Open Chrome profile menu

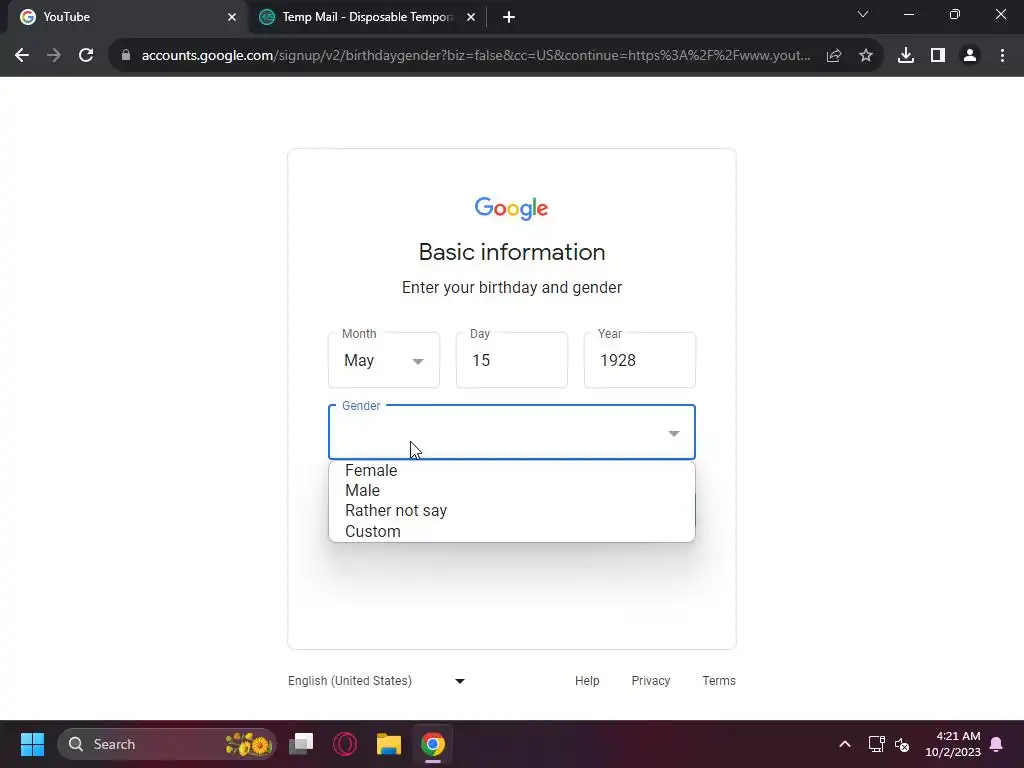pos(970,56)
